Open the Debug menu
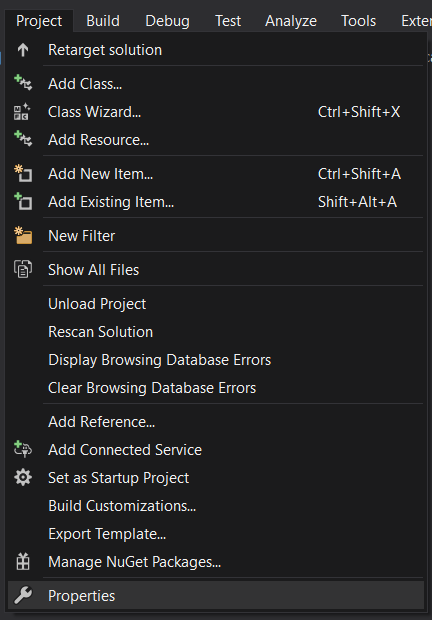 tap(167, 21)
